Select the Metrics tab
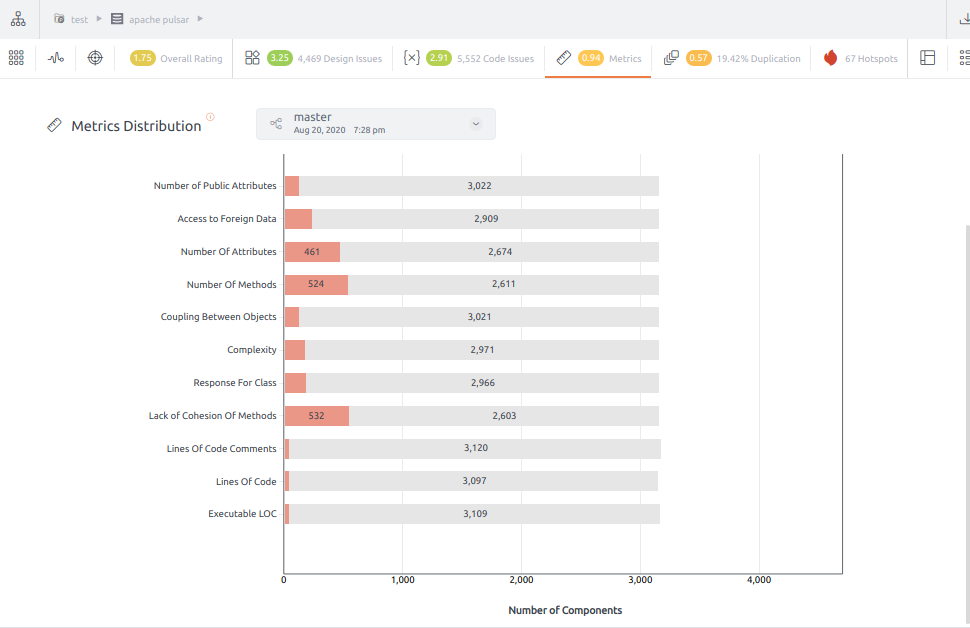The height and width of the screenshot is (628, 970). click(x=598, y=58)
